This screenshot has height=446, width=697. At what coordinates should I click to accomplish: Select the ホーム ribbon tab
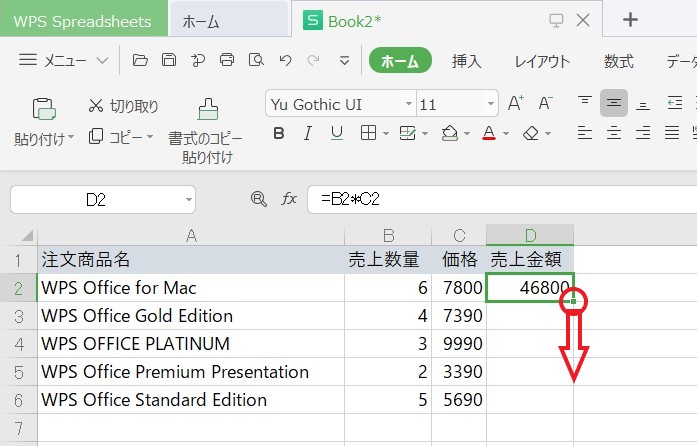[400, 60]
